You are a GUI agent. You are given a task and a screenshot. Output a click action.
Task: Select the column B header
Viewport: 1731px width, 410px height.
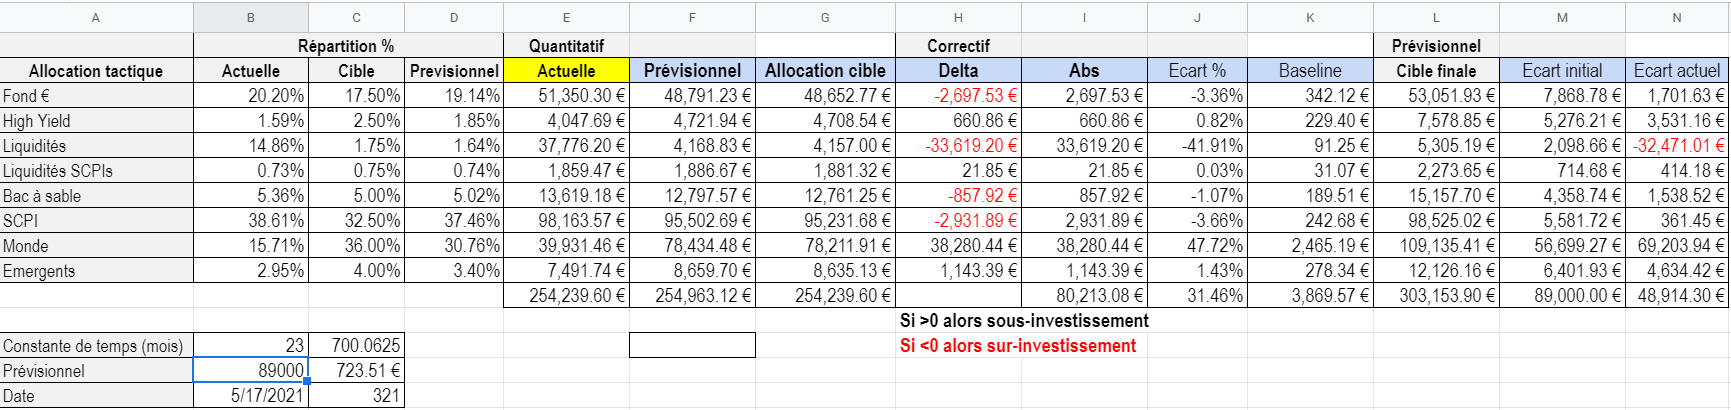tap(251, 17)
